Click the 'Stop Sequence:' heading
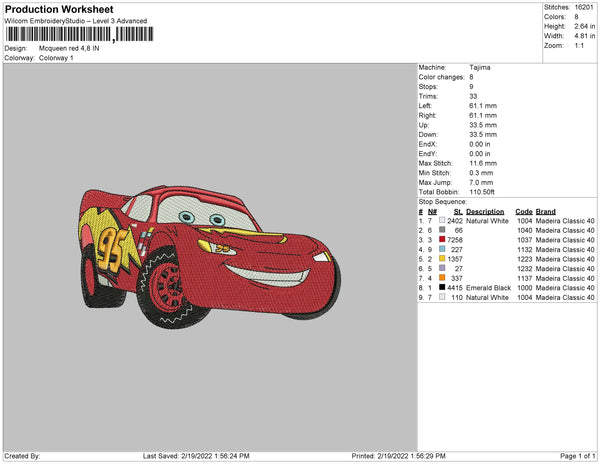This screenshot has height=464, width=600. pos(442,202)
